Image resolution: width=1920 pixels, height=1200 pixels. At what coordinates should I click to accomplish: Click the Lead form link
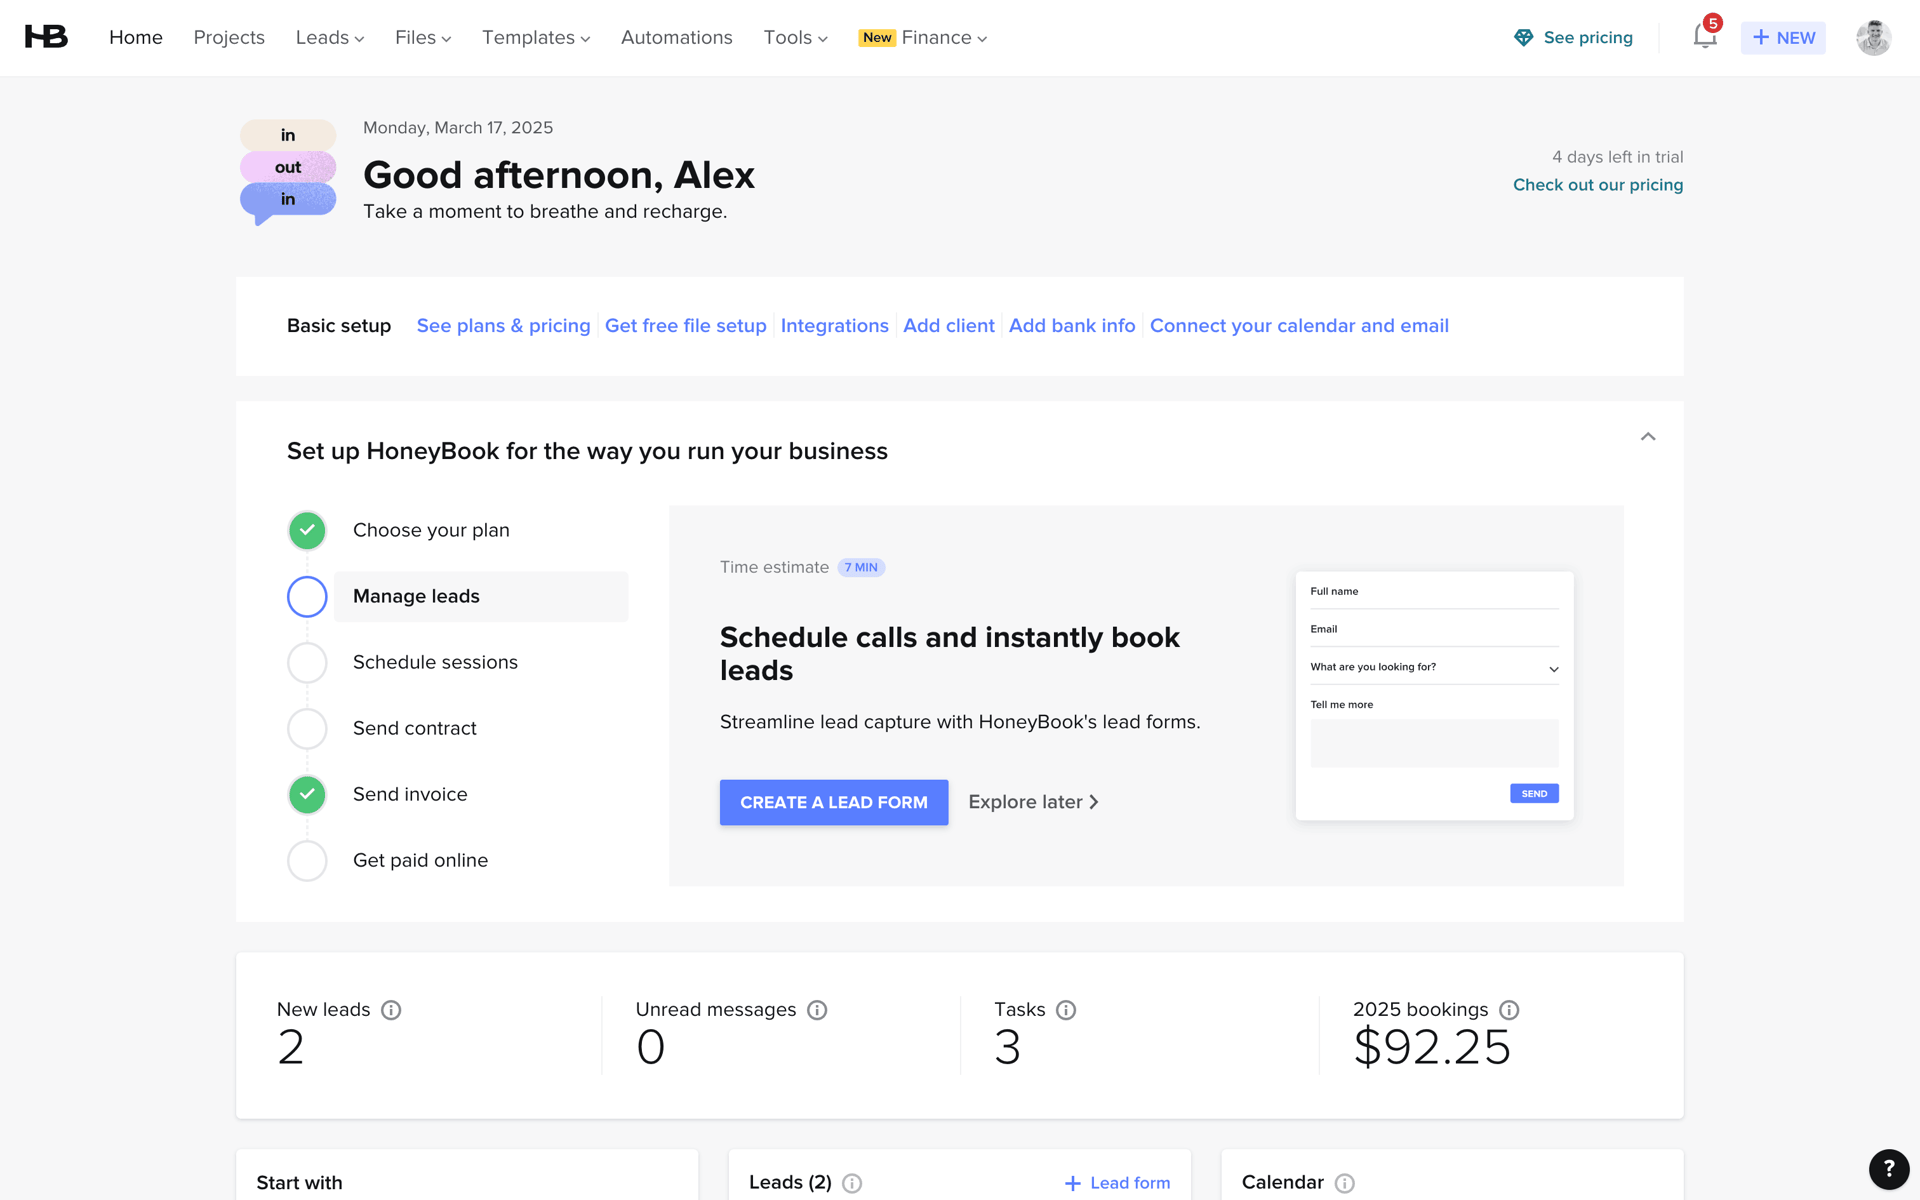click(x=1130, y=1183)
